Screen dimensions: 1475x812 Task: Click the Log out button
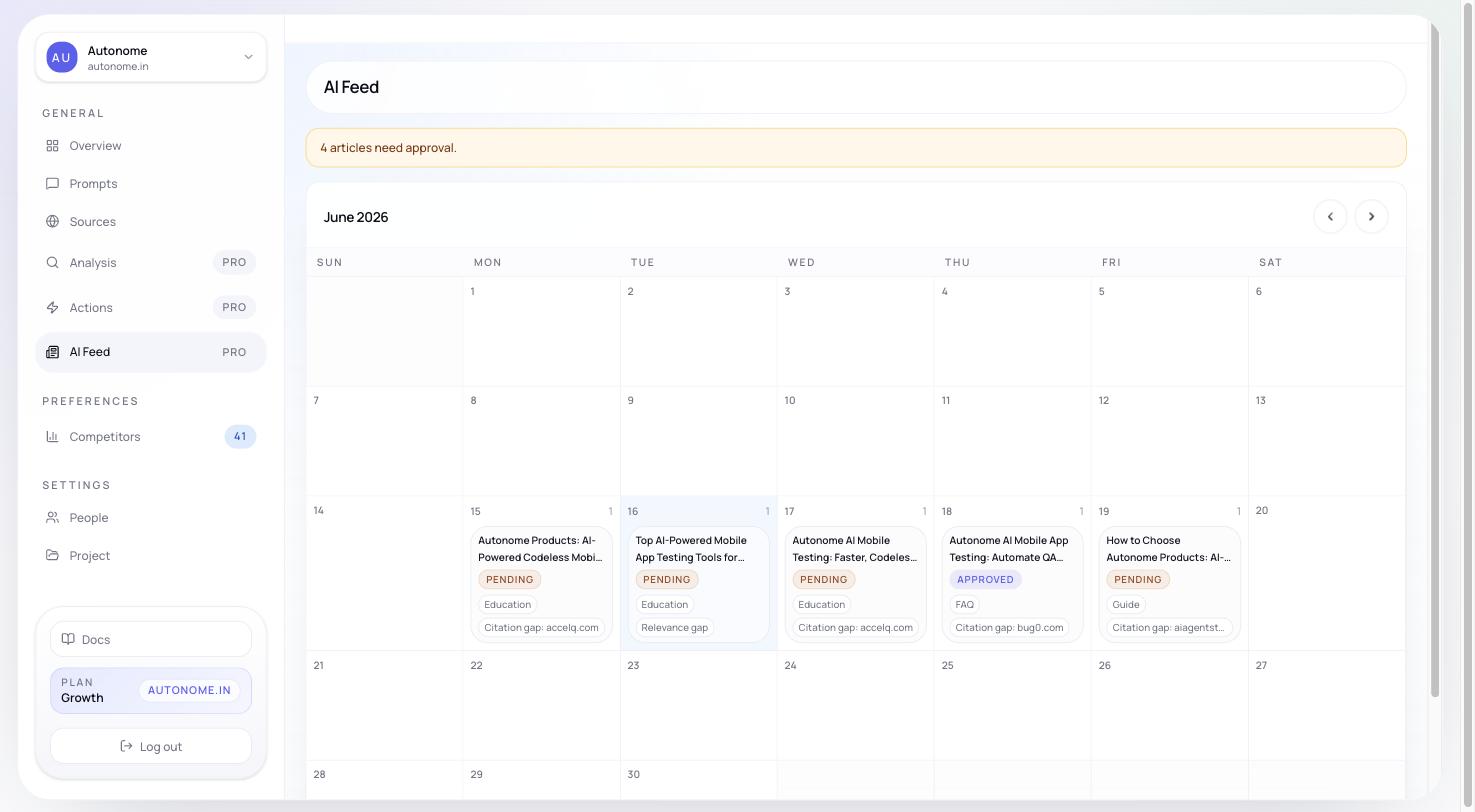click(151, 747)
